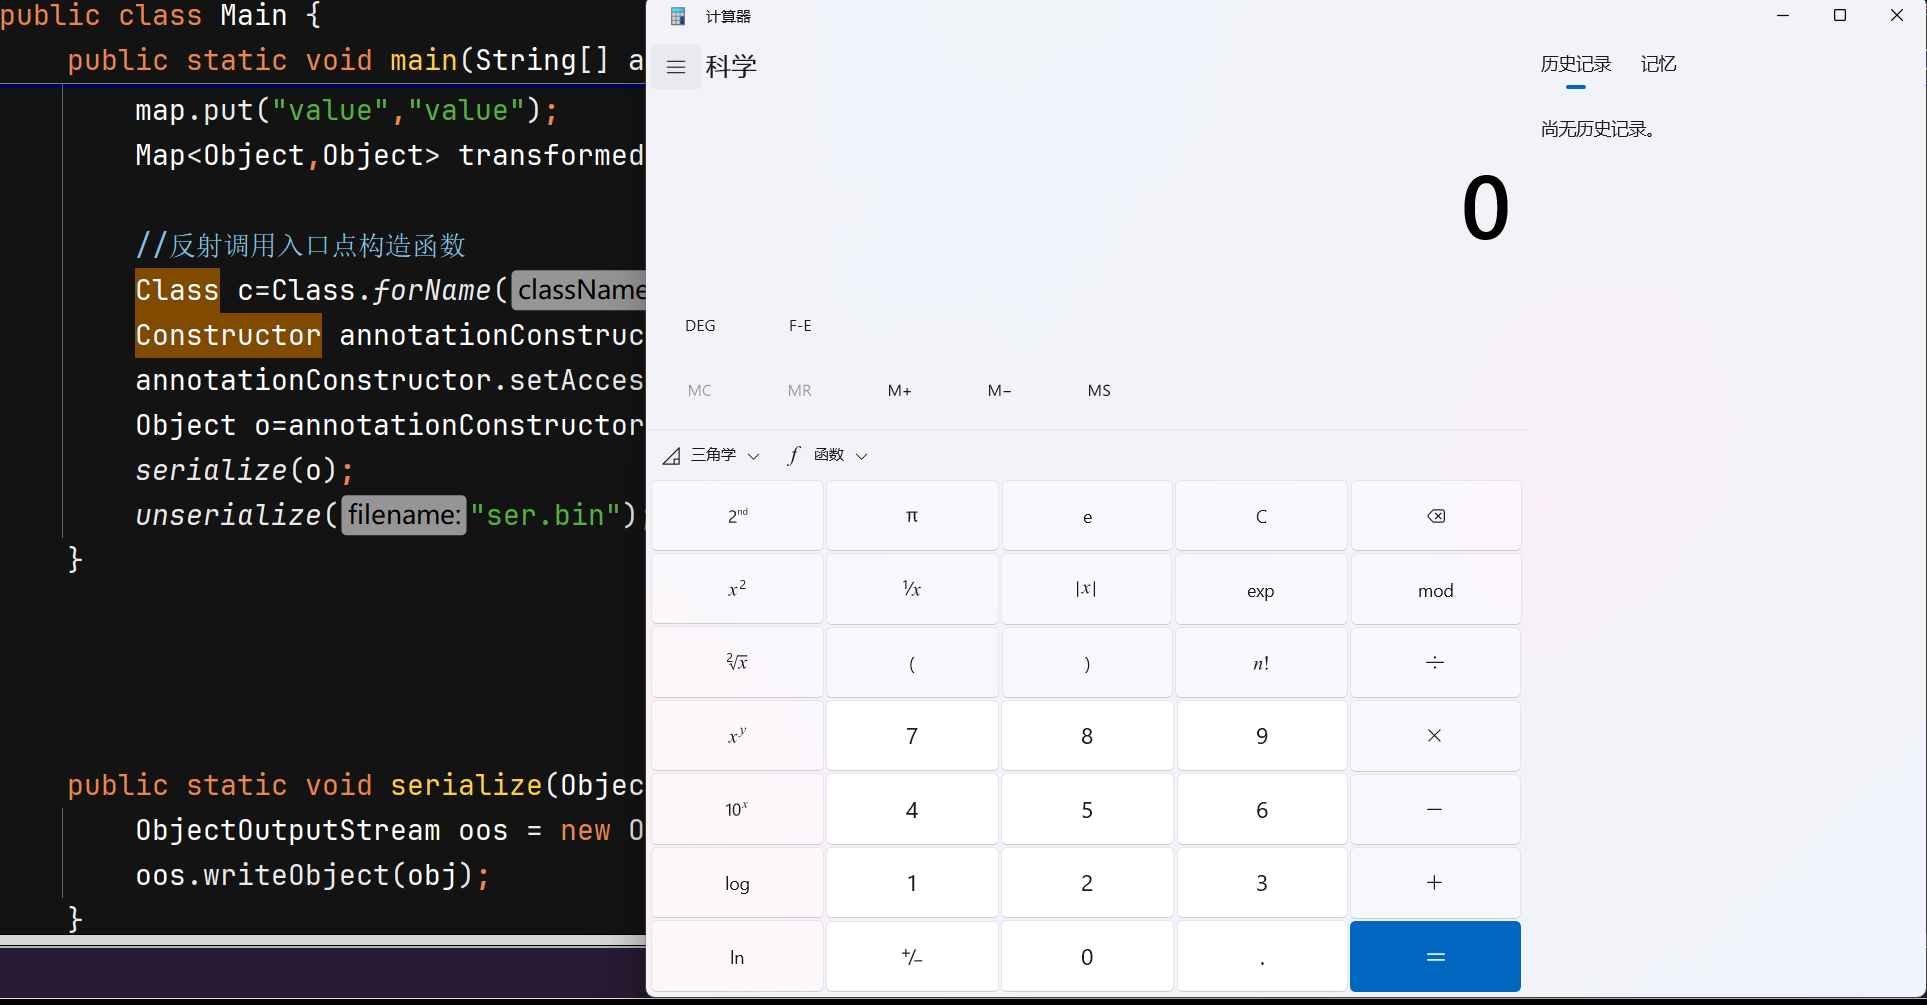Click the backspace delete key in calculator
Screen dimensions: 1927x1005
click(x=1436, y=516)
